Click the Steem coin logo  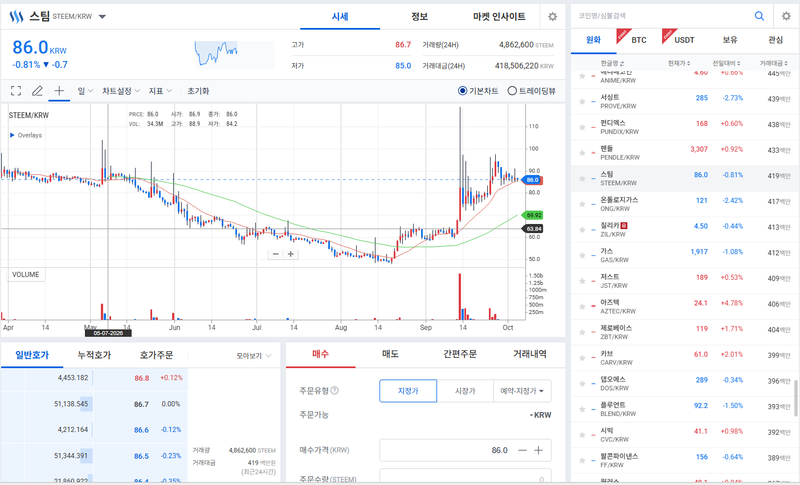pyautogui.click(x=17, y=17)
